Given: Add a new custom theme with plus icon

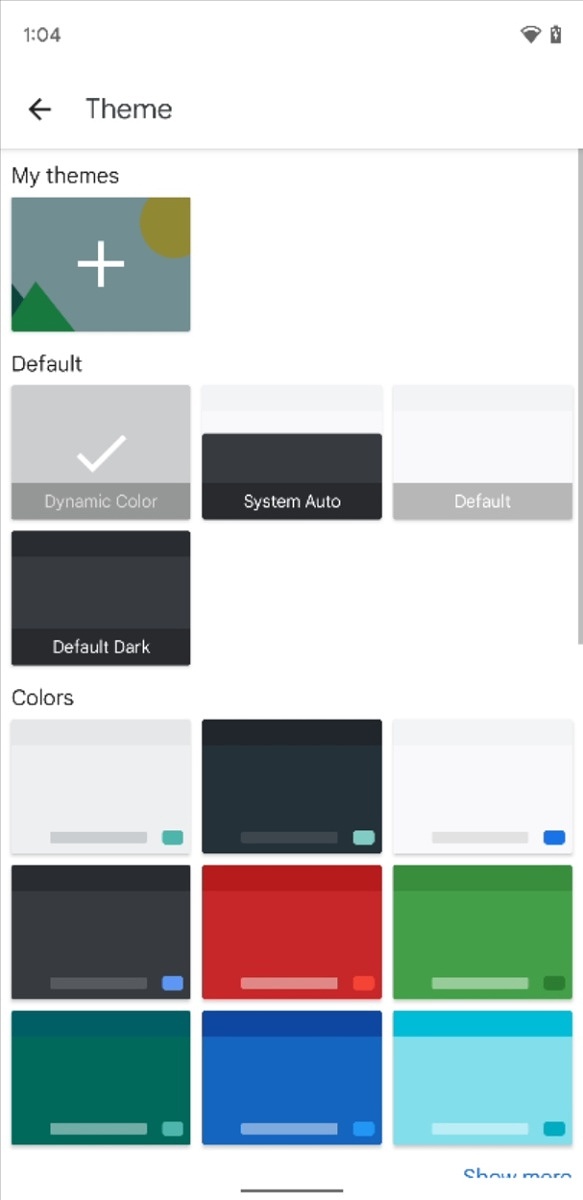Looking at the screenshot, I should point(101,264).
